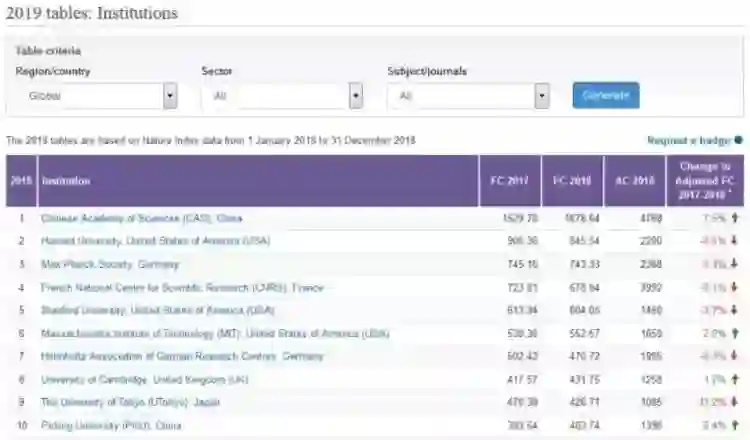Click the rank number 1 cell
This screenshot has height=440, width=750.
(22, 219)
